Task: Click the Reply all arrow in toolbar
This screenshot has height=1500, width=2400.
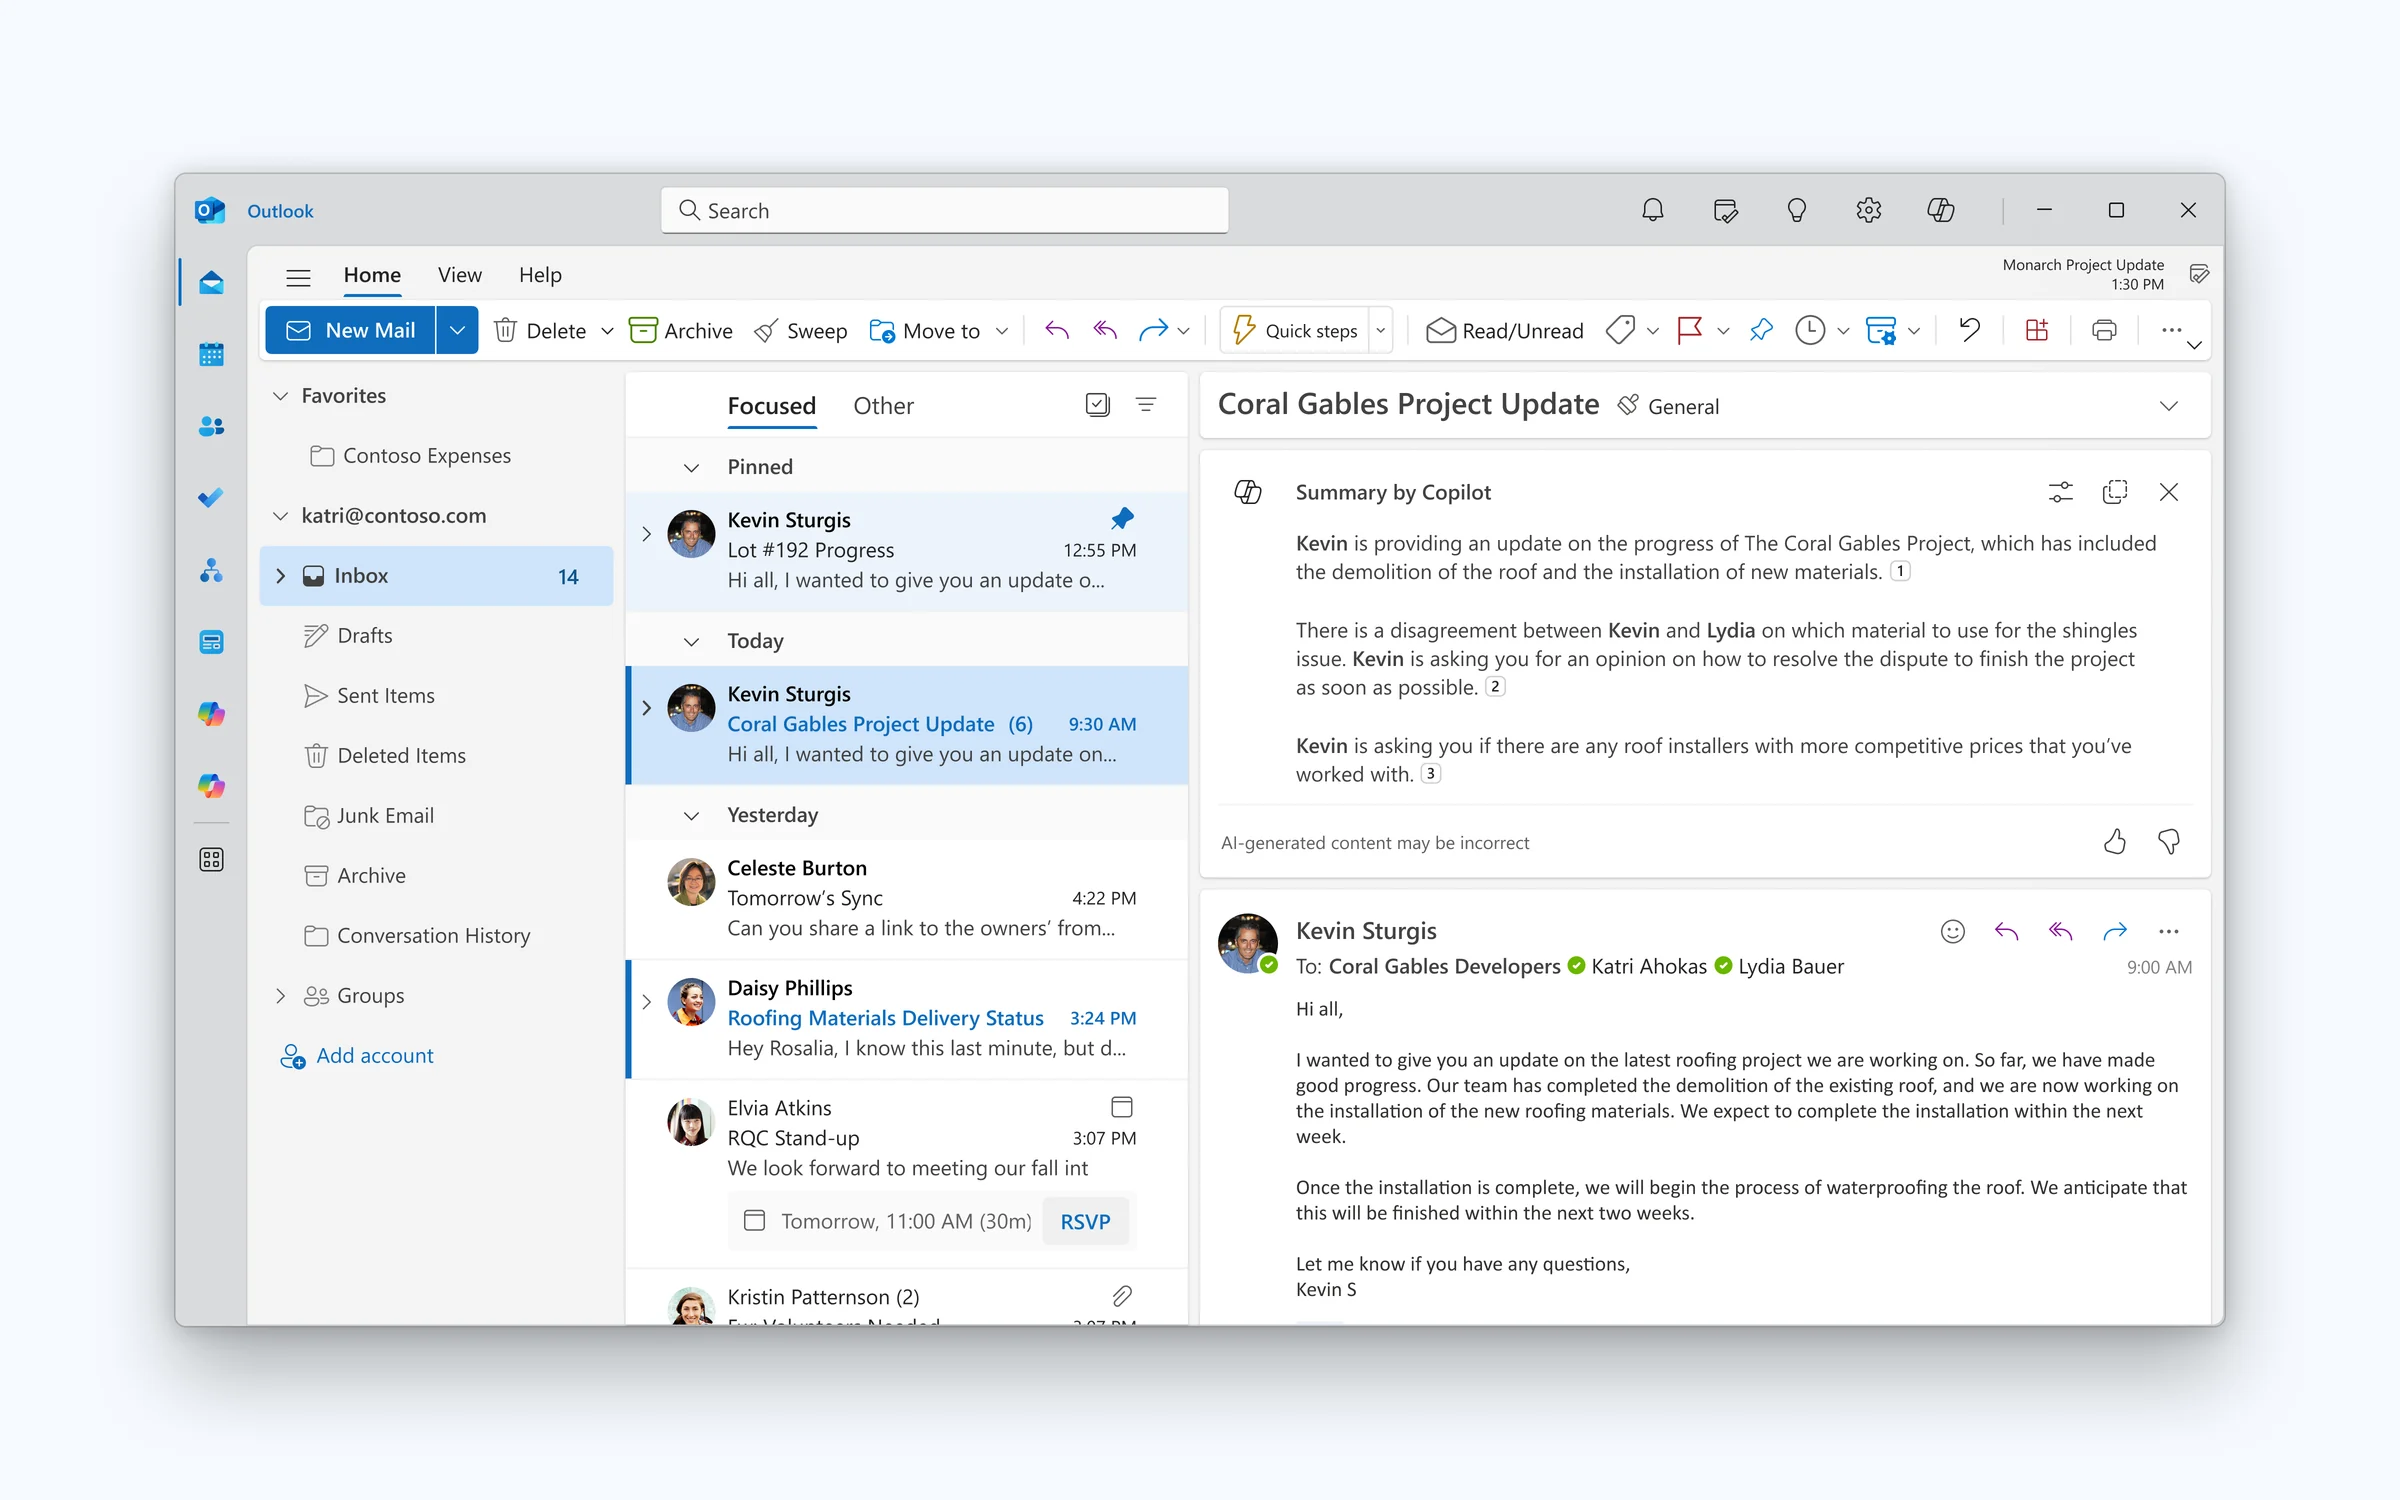Action: click(1105, 330)
